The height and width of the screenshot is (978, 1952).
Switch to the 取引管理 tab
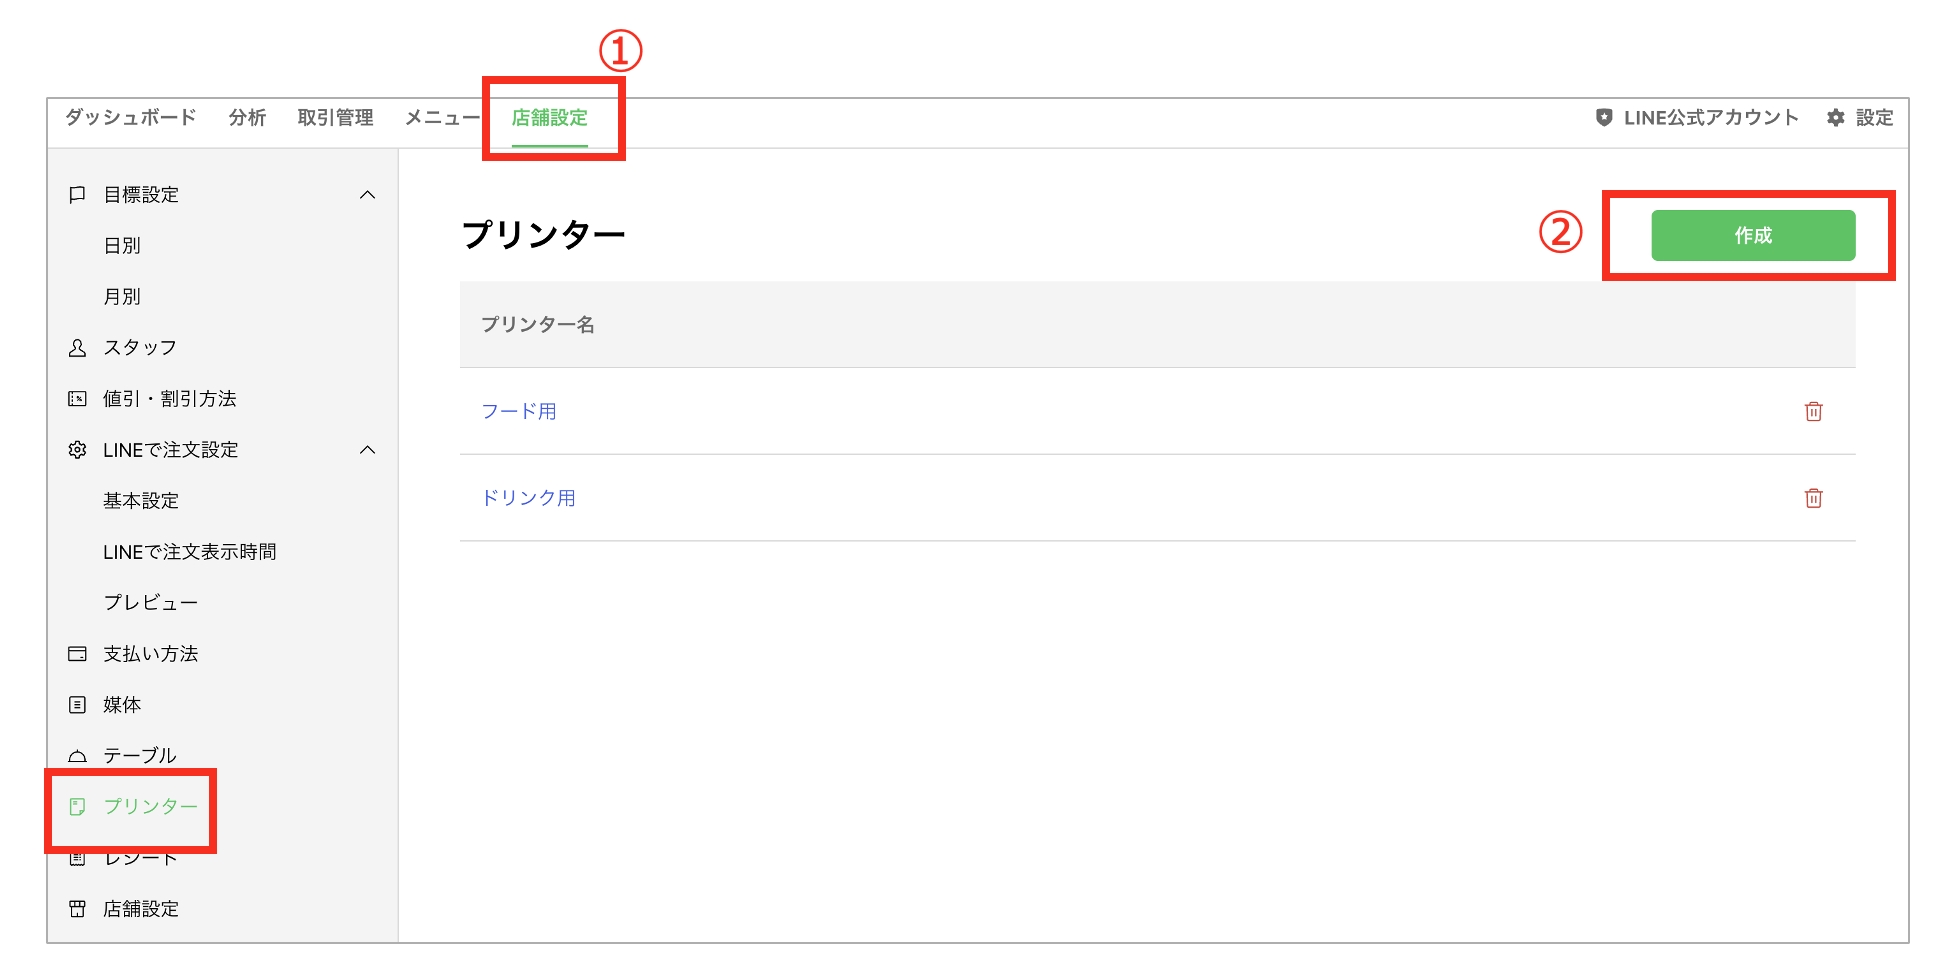[x=335, y=118]
